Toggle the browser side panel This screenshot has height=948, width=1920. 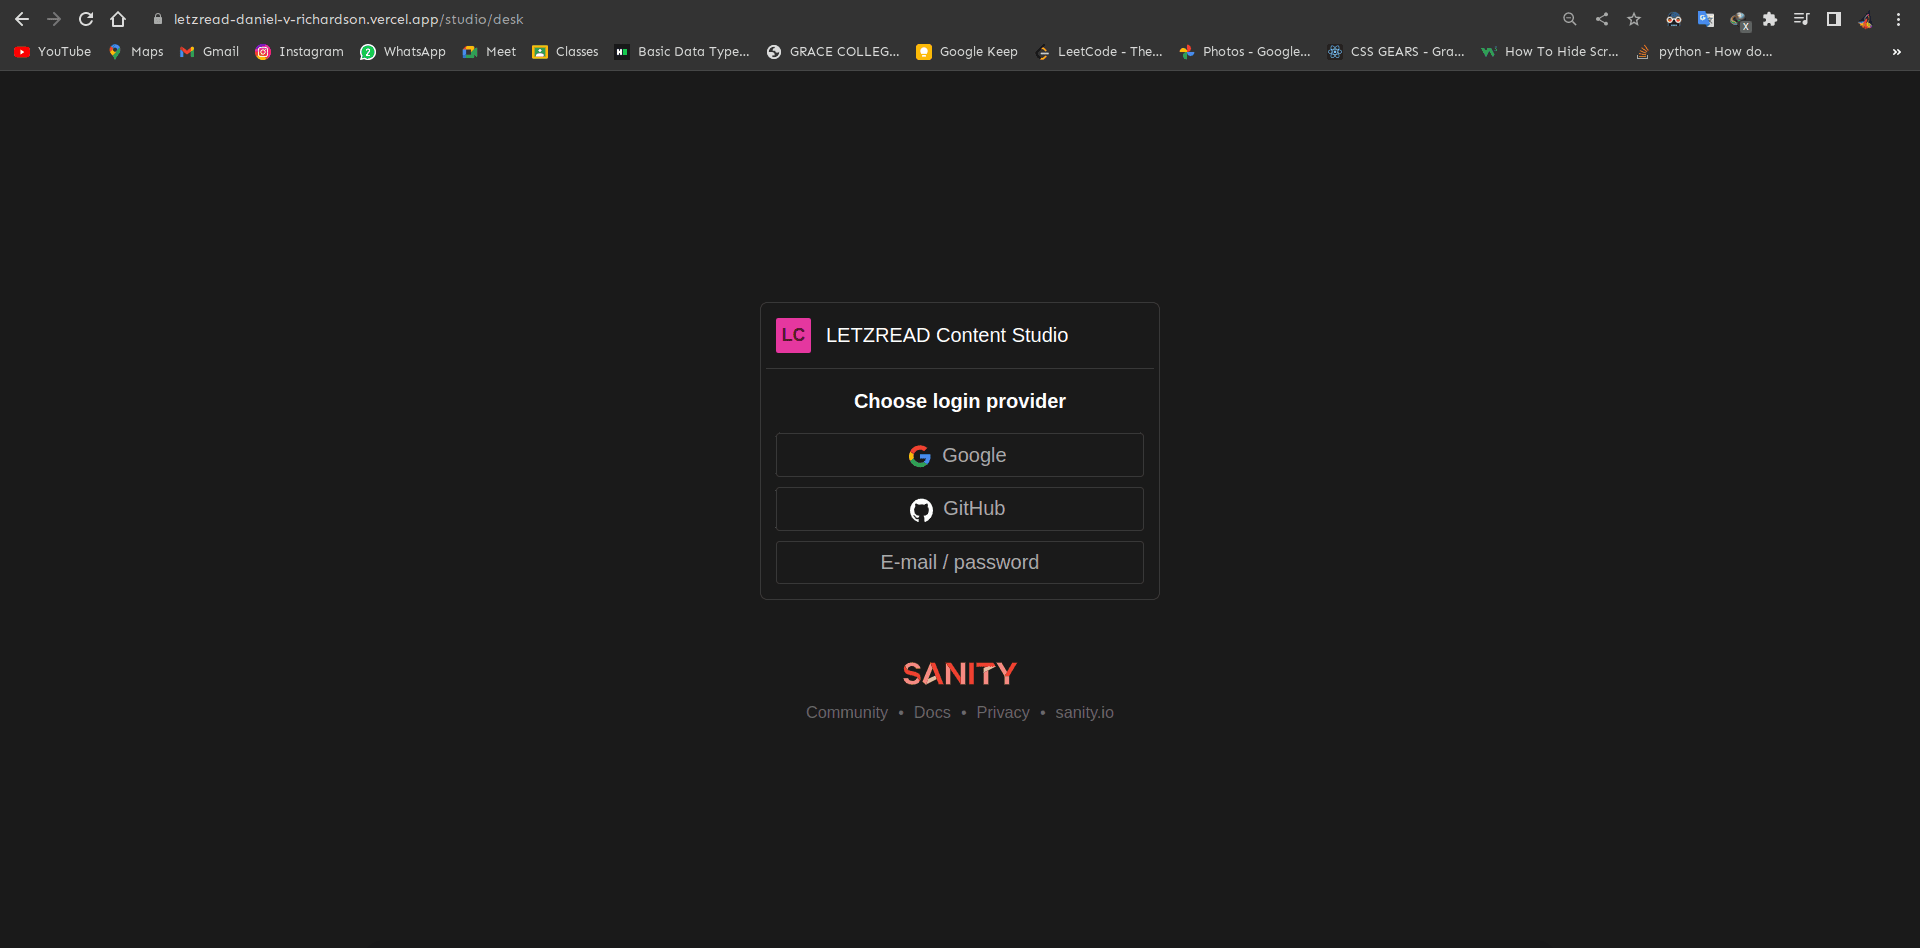pos(1834,19)
